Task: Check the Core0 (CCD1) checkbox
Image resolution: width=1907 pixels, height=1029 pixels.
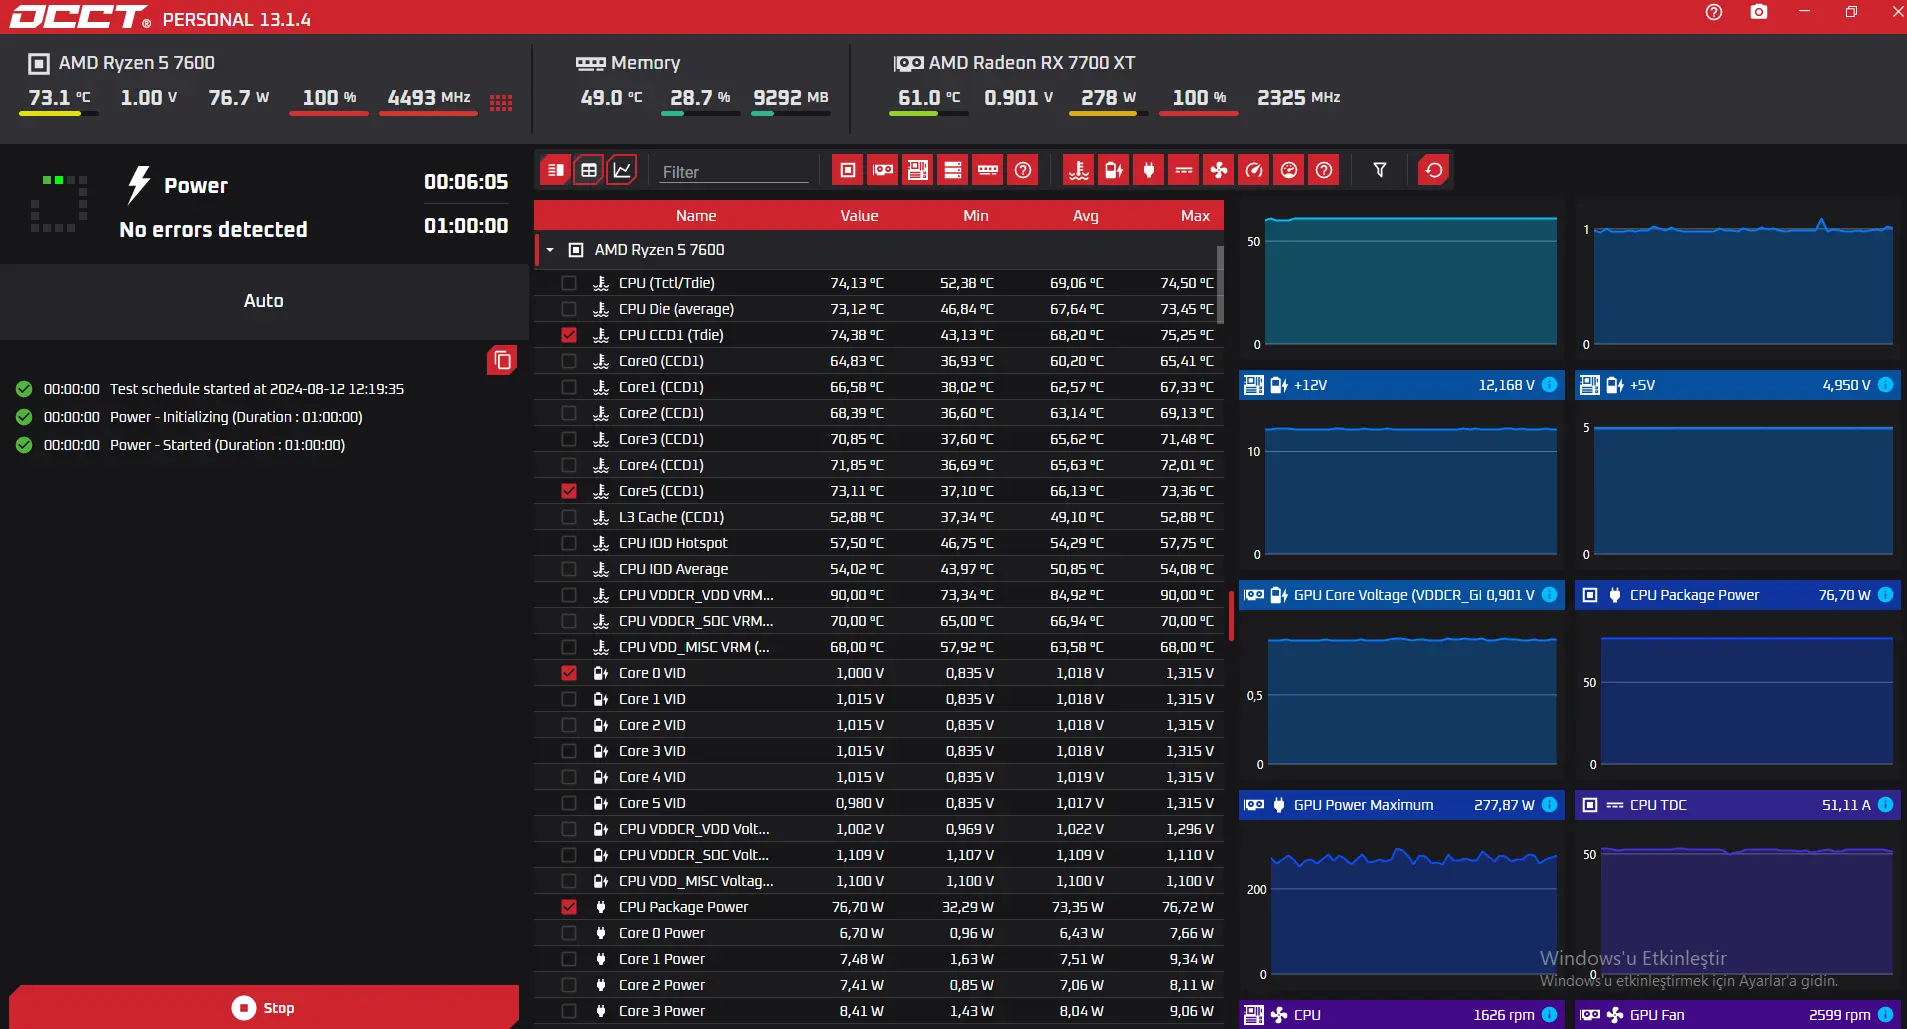Action: [569, 361]
